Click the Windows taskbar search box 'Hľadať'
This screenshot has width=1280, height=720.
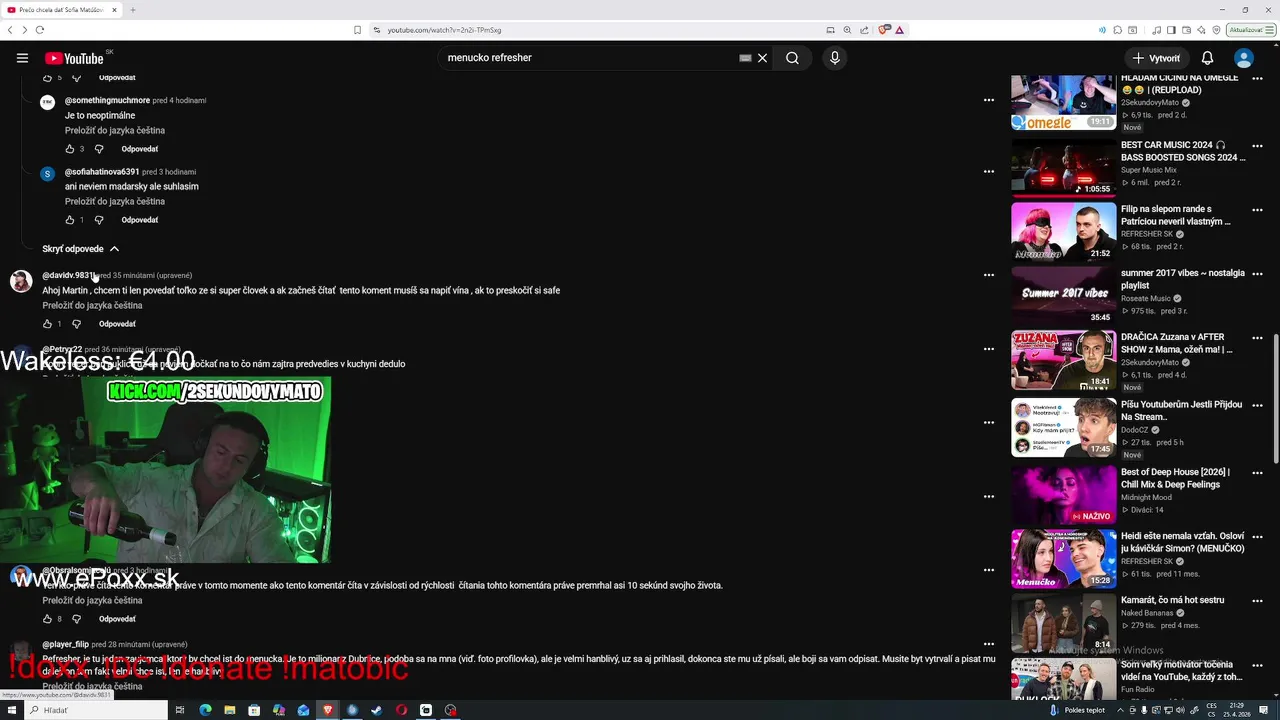click(x=95, y=710)
